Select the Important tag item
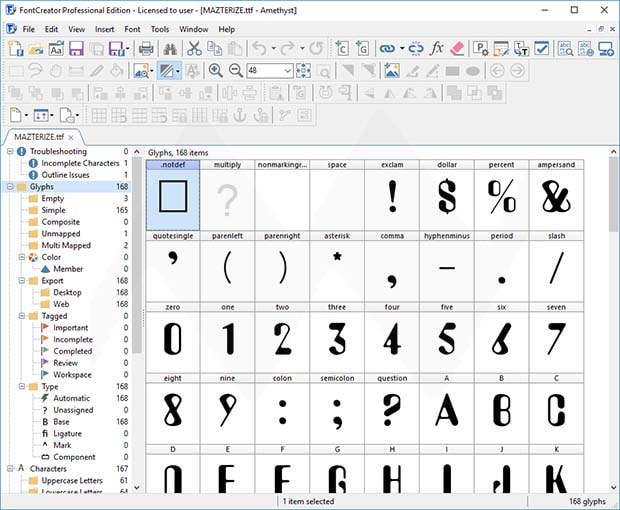 70,328
